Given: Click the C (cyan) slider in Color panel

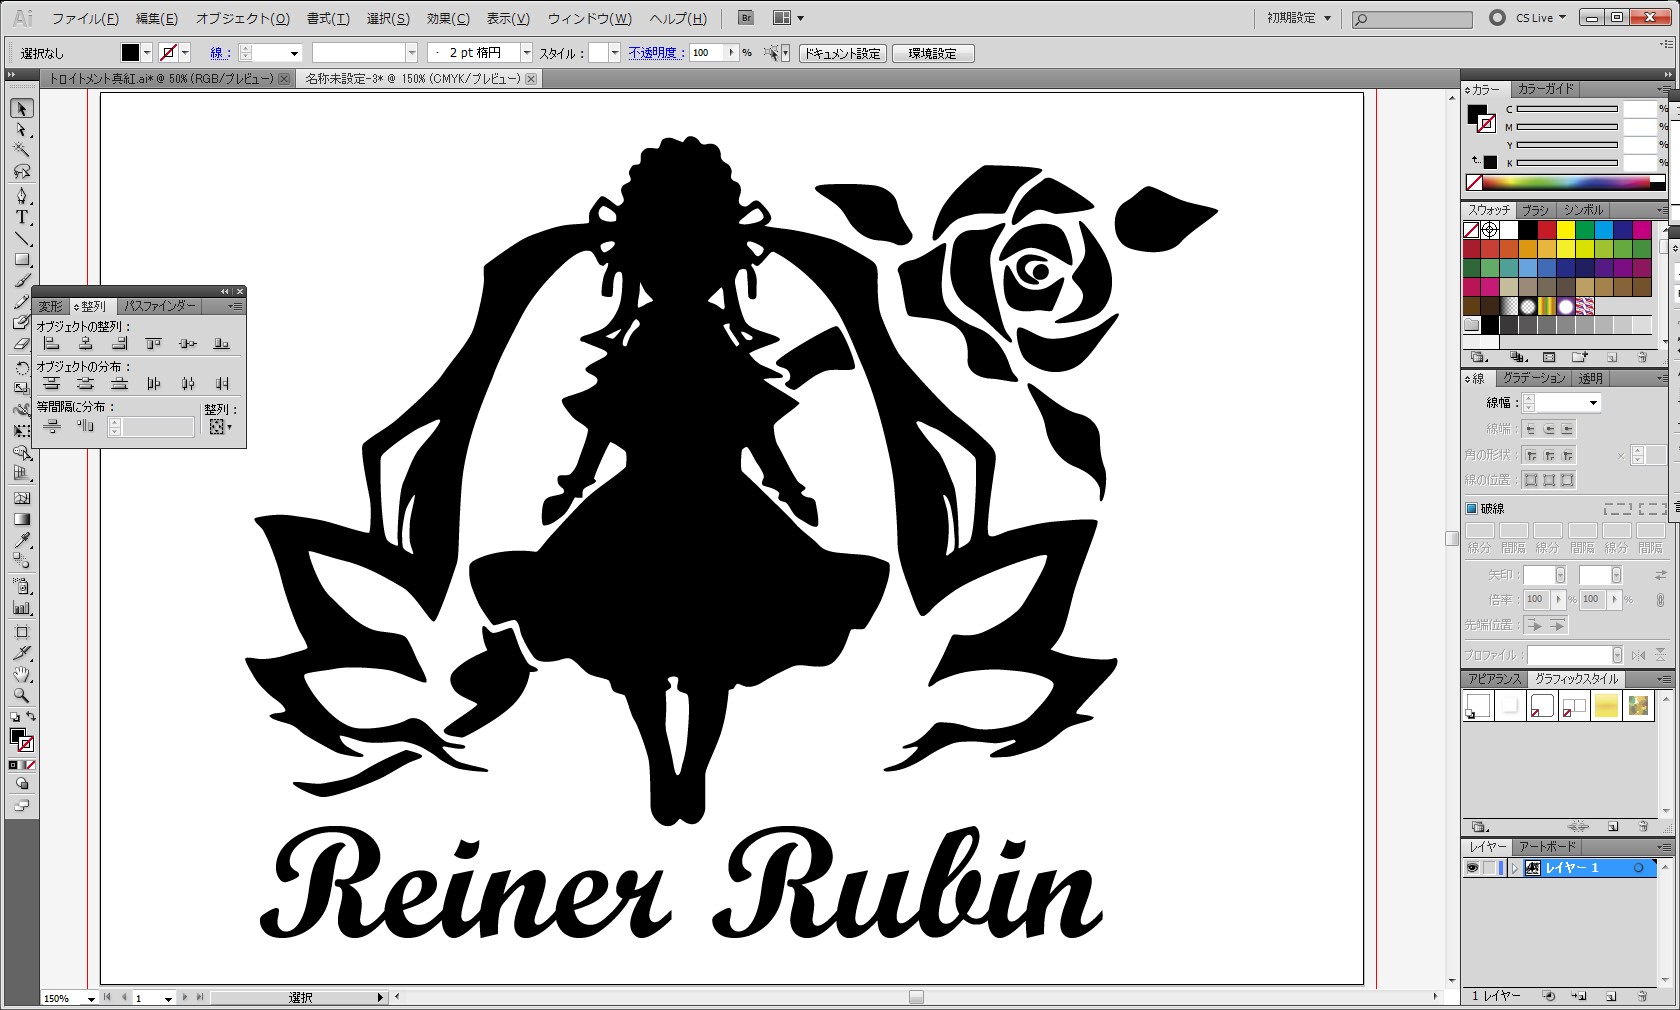Looking at the screenshot, I should pyautogui.click(x=1567, y=109).
